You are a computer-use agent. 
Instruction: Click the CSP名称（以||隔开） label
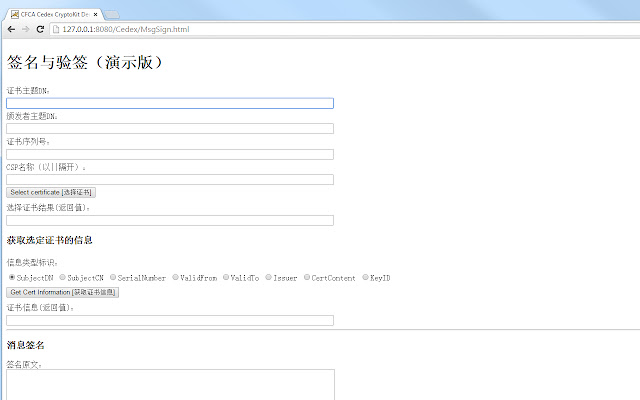46,167
